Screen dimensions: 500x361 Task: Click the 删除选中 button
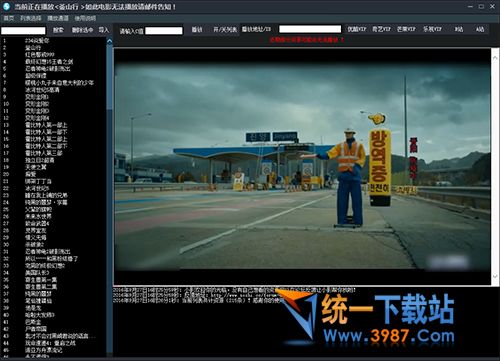pyautogui.click(x=82, y=30)
